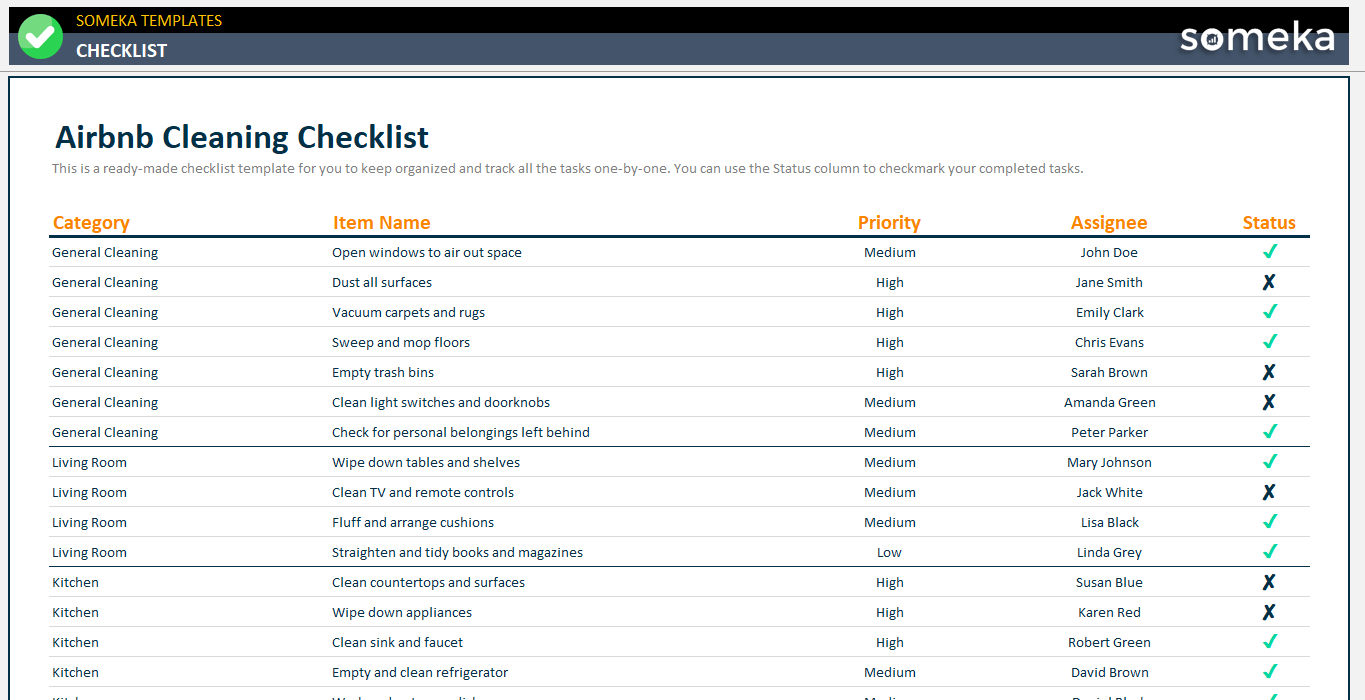The image size is (1365, 700).
Task: Click the Category column header
Action: coord(91,223)
